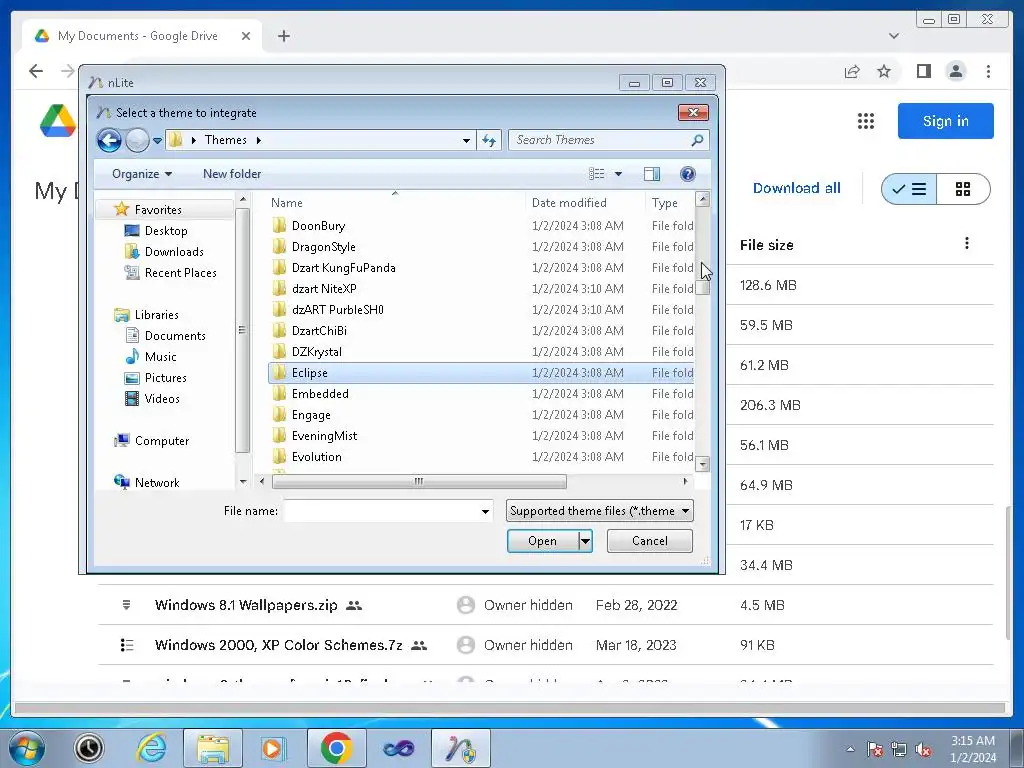Select the EveningMist folder
Screen dimensions: 1024x768
(x=324, y=436)
